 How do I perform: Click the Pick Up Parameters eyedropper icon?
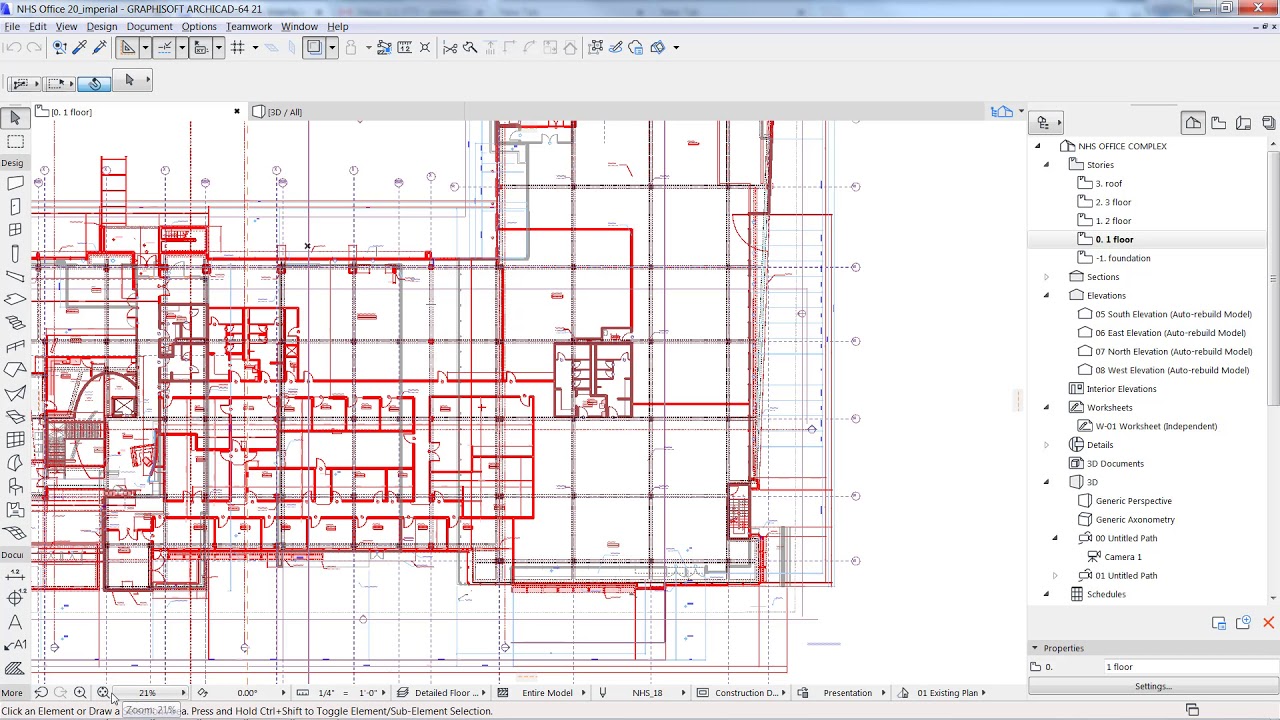point(81,47)
